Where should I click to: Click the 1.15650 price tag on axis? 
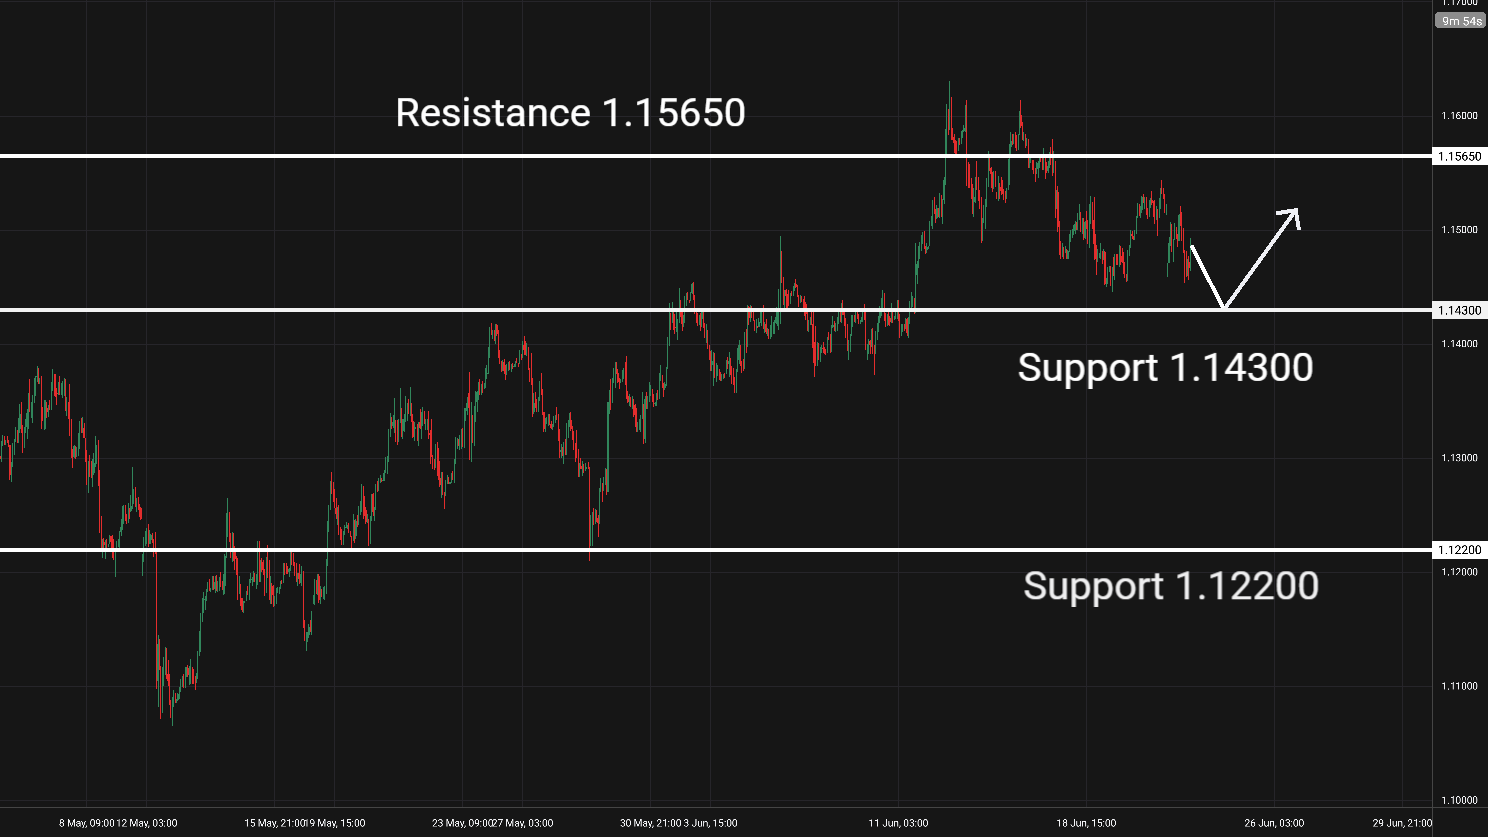pyautogui.click(x=1459, y=156)
